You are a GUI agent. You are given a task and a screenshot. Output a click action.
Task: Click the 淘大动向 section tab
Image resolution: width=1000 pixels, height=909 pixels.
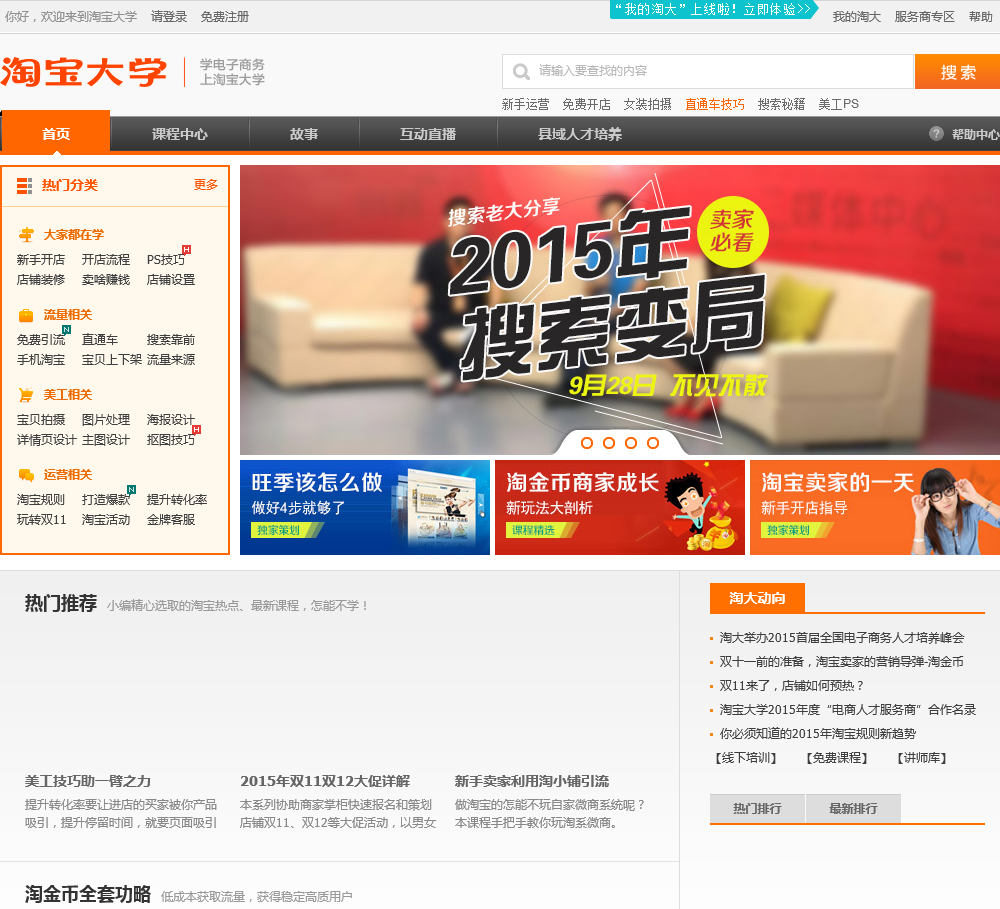pos(757,598)
